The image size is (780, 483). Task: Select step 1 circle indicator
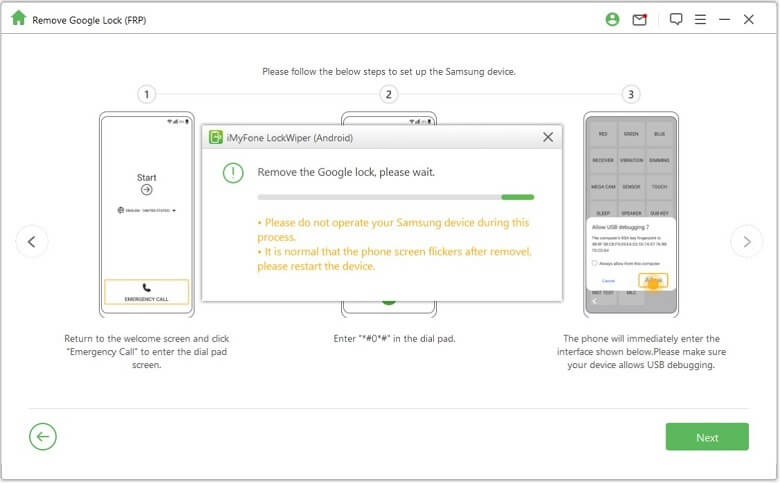click(147, 94)
